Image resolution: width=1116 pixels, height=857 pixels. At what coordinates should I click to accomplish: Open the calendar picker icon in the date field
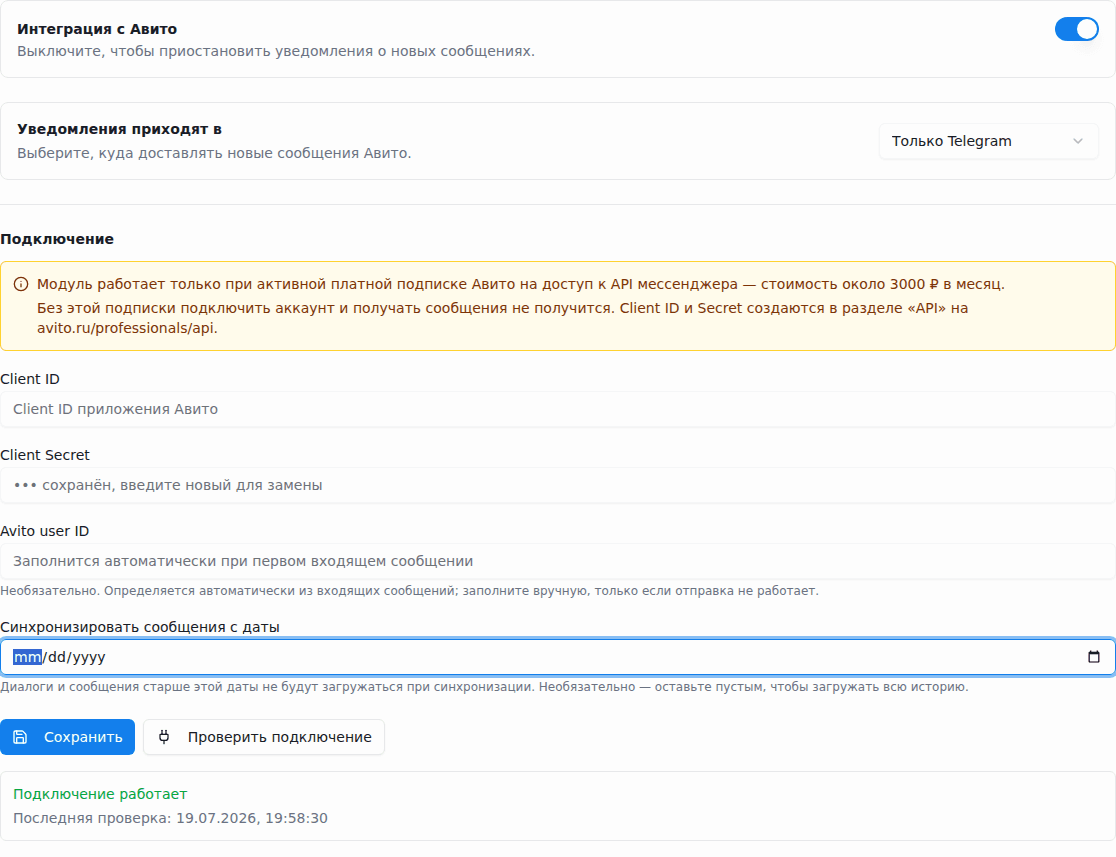coord(1093,657)
